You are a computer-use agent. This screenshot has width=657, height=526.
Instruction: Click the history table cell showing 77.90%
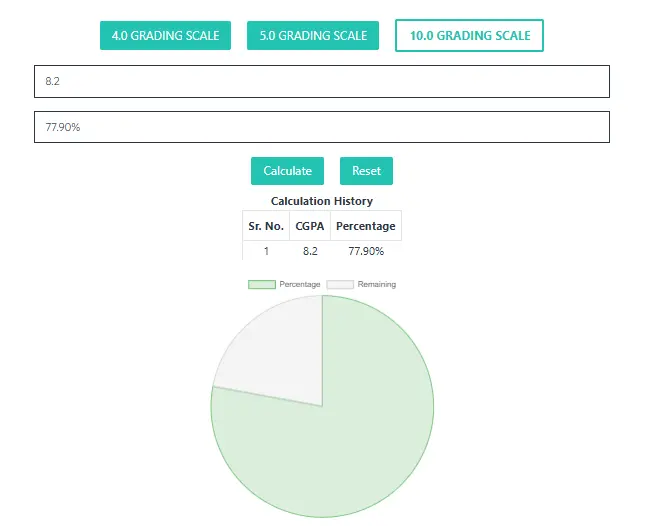coord(366,251)
